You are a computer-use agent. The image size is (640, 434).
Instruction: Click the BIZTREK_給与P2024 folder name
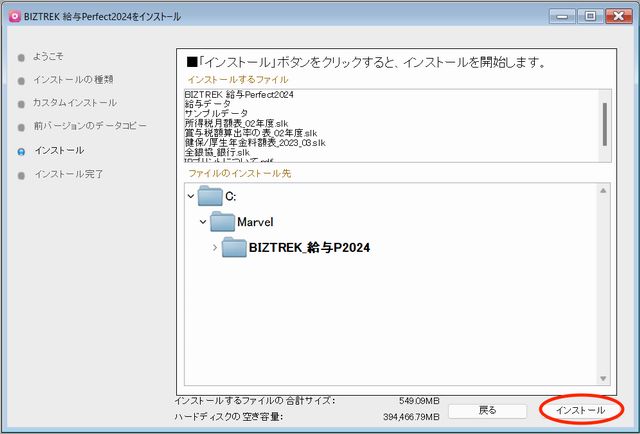309,247
